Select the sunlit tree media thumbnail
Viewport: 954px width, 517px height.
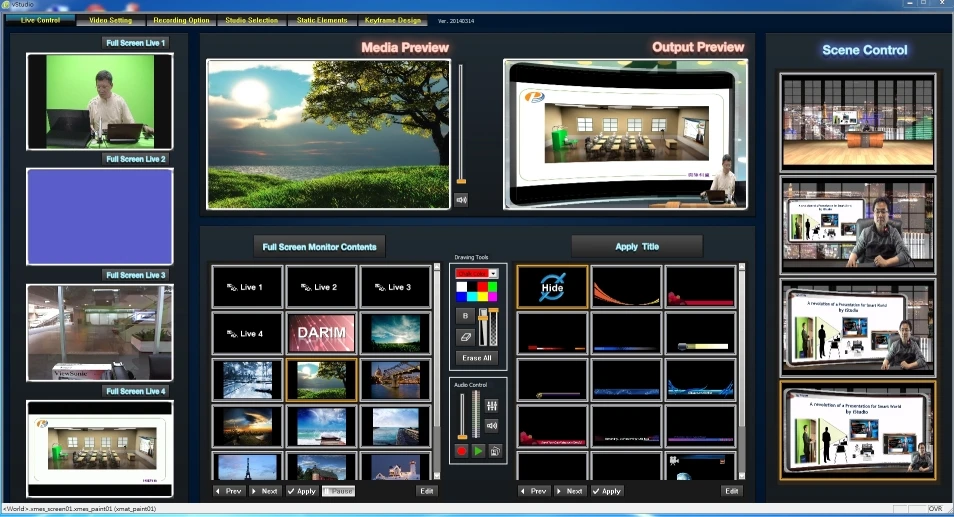click(321, 380)
